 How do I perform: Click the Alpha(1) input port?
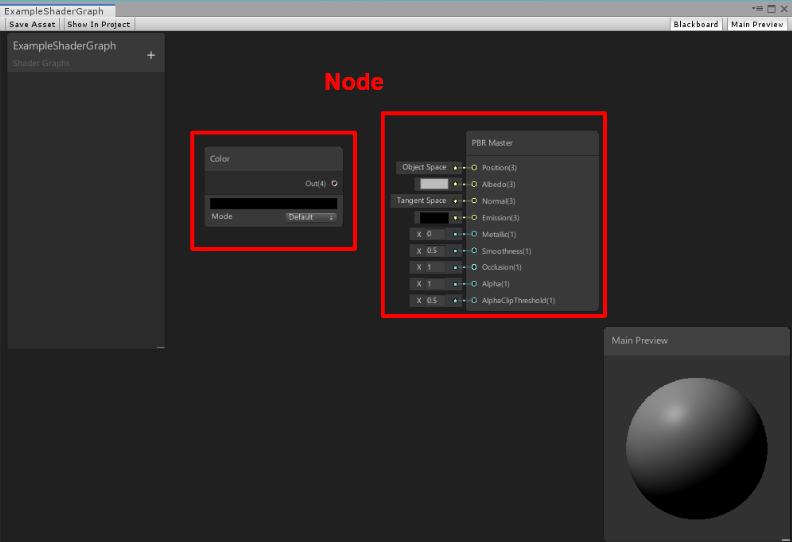click(474, 283)
